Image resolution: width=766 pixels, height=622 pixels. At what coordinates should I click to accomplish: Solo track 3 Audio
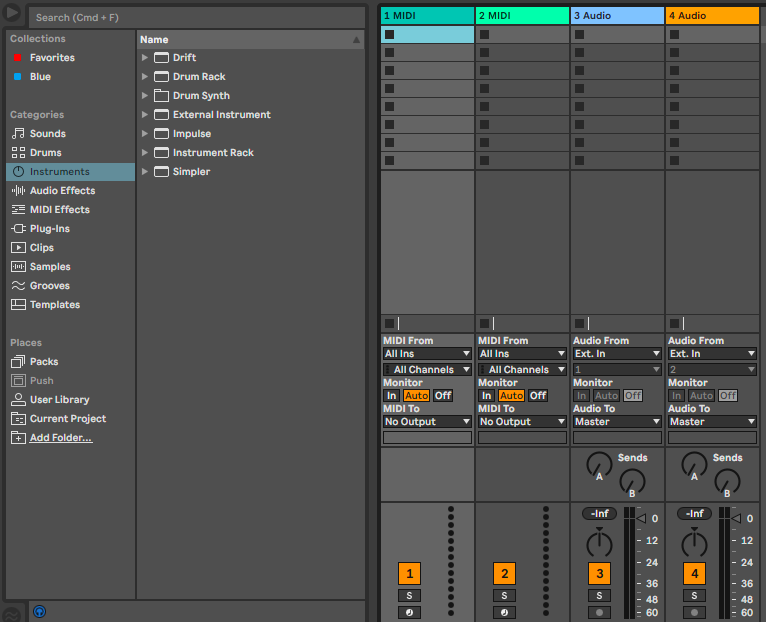coord(599,596)
